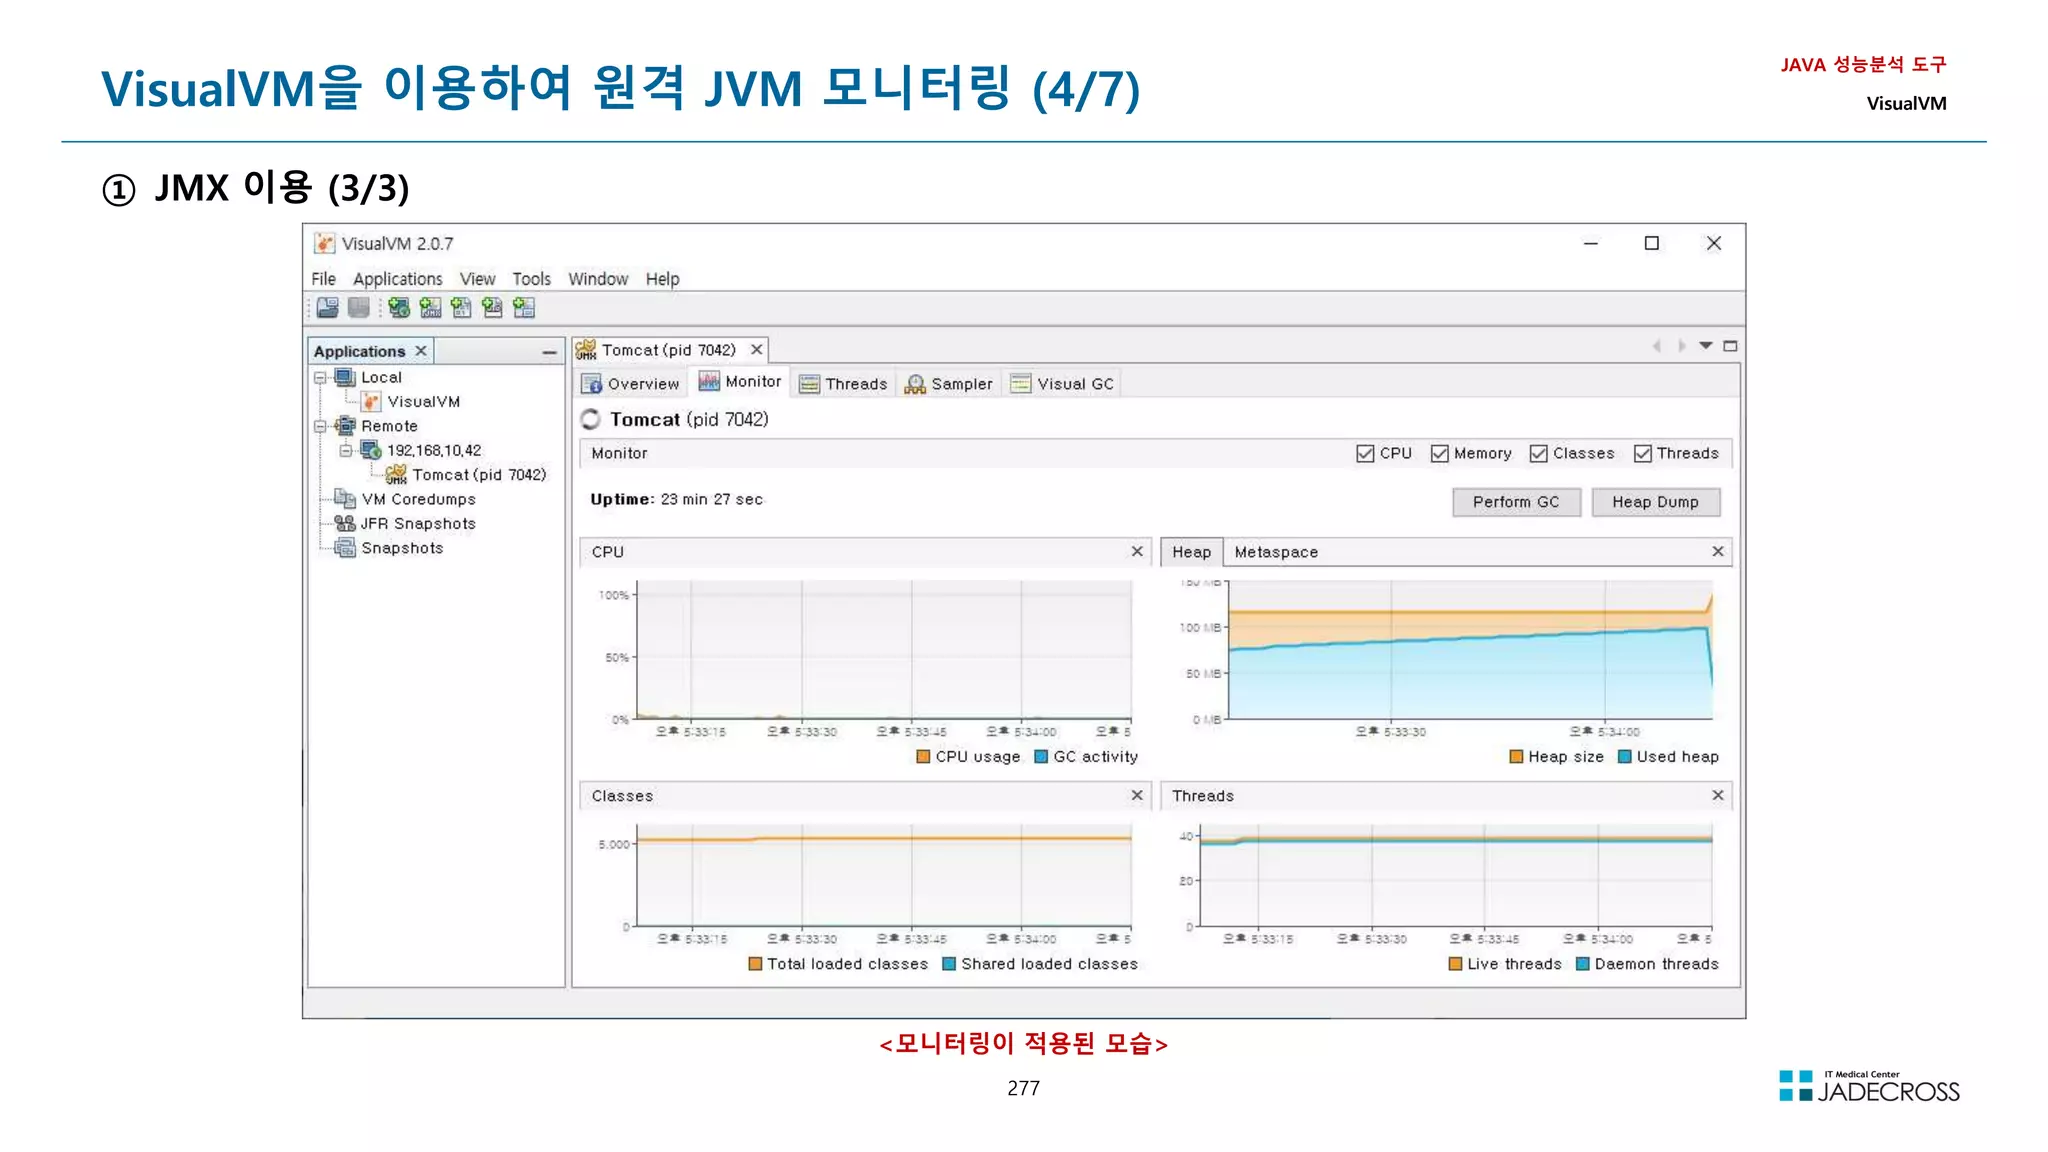
Task: Open the File menu
Action: [x=323, y=279]
